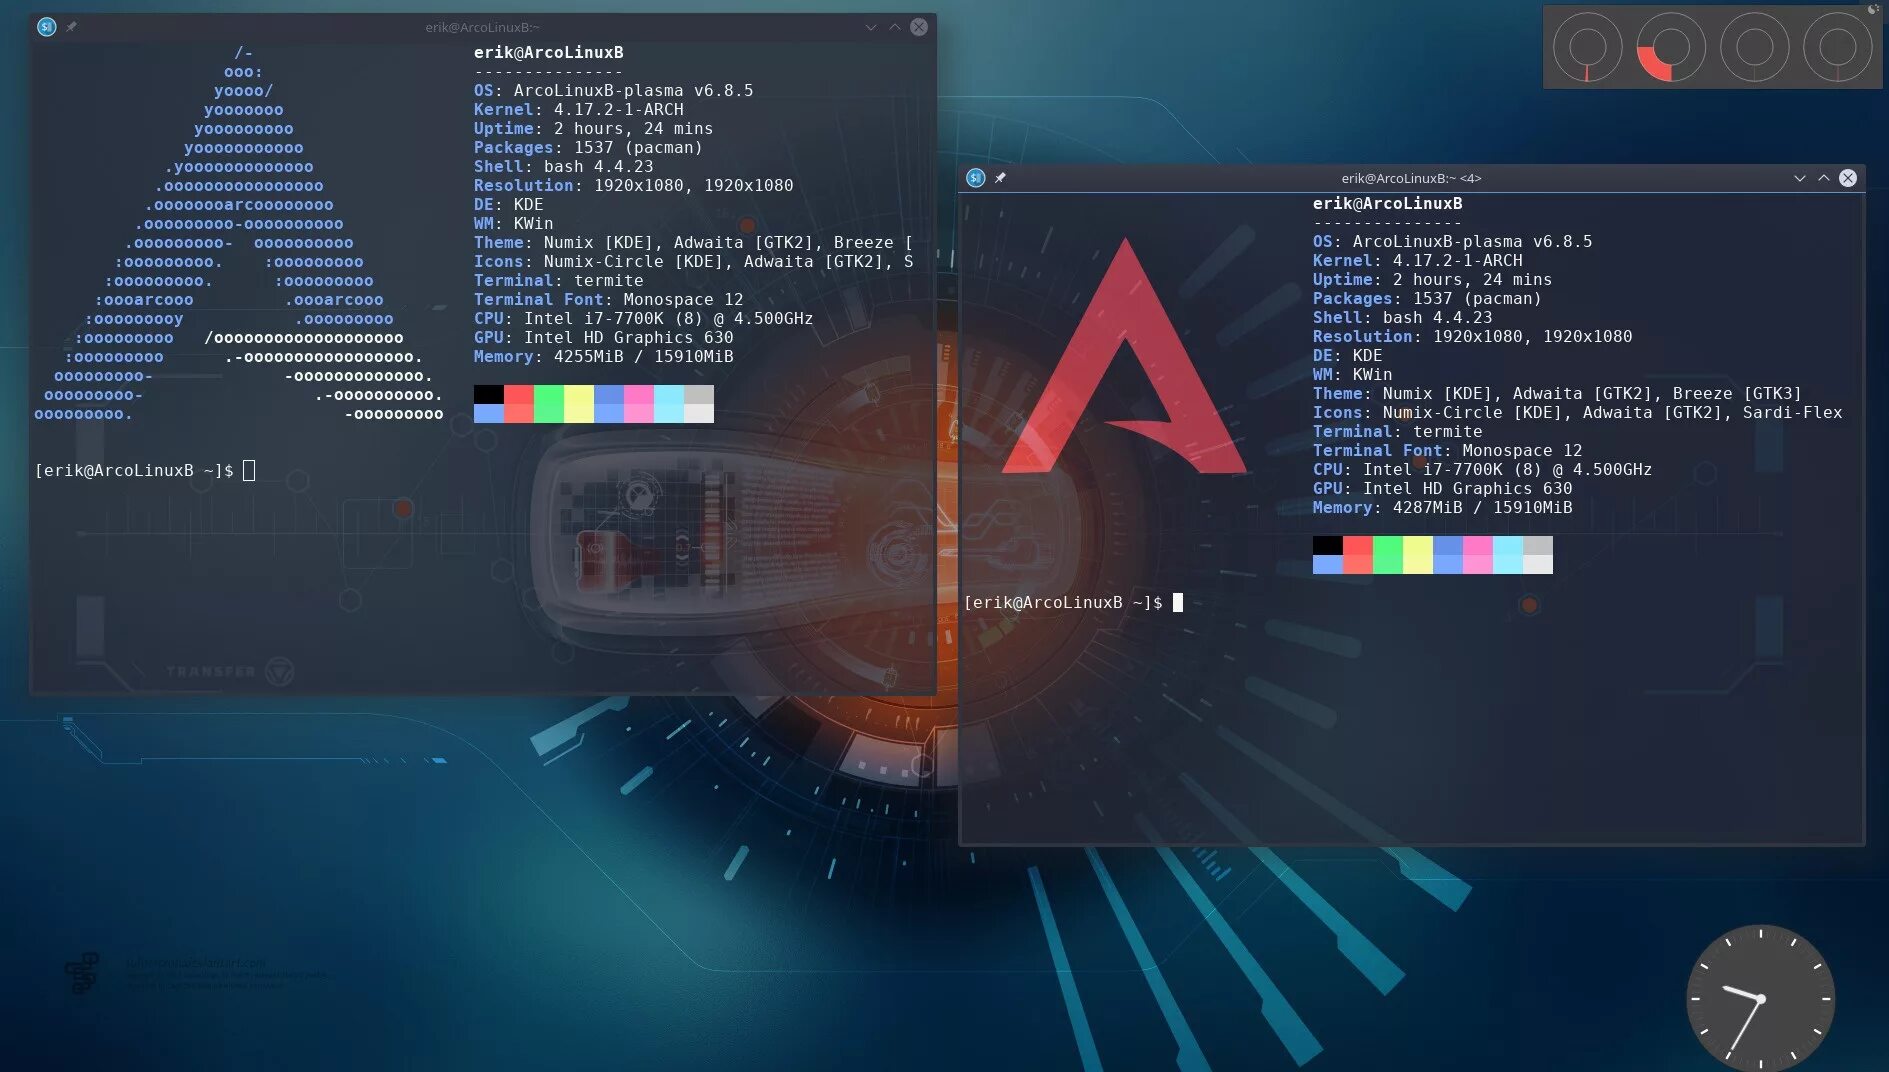Click the top-row green swatch in left terminal
Viewport: 1889px width, 1072px height.
tap(549, 394)
